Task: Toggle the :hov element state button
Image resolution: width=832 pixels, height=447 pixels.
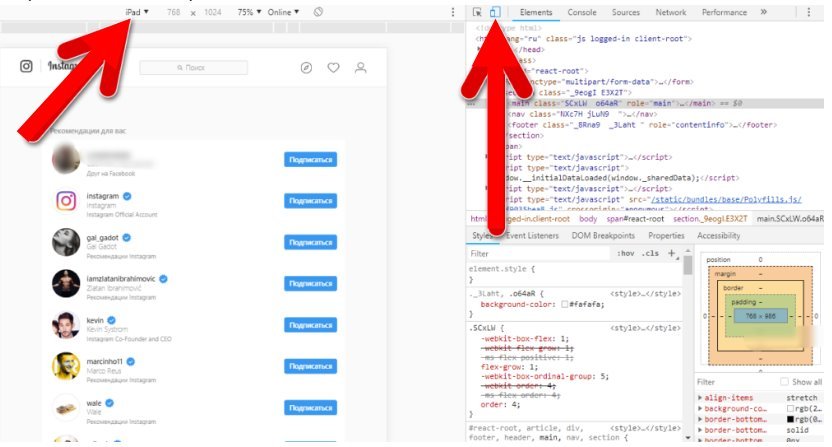Action: click(626, 253)
